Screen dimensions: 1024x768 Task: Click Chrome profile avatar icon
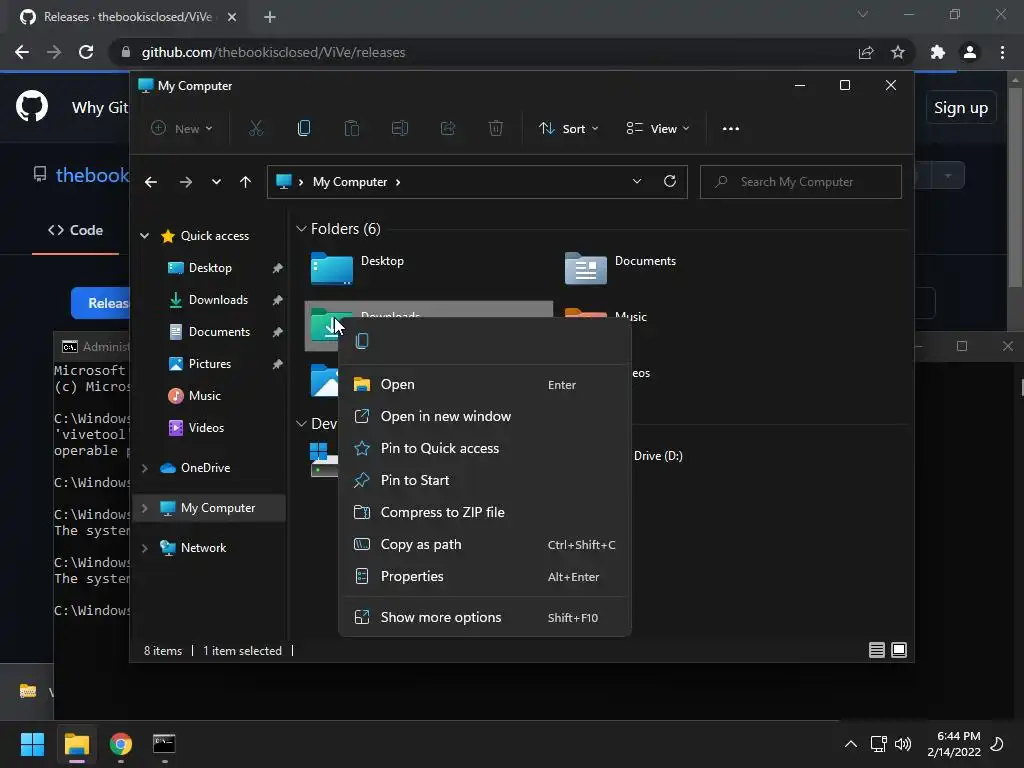(970, 52)
